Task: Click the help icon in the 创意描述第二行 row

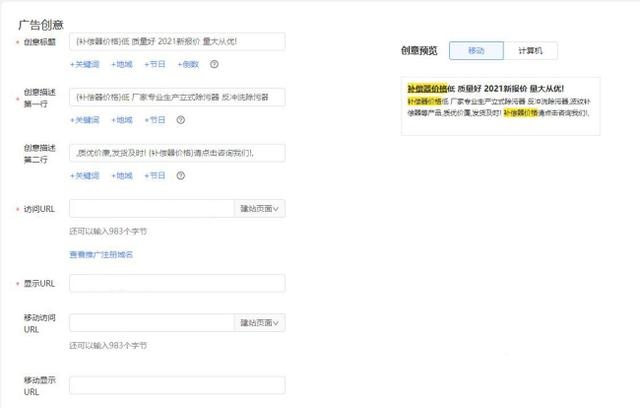Action: [x=180, y=176]
